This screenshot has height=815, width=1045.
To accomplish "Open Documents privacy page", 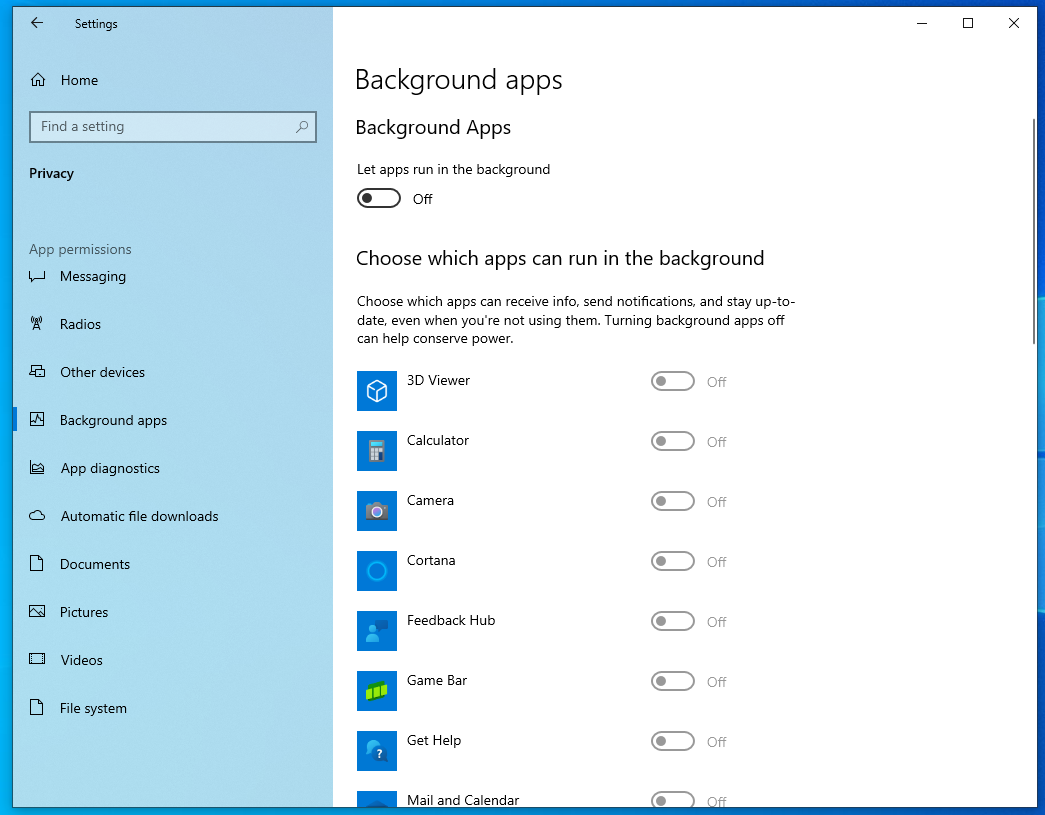I will [173, 564].
